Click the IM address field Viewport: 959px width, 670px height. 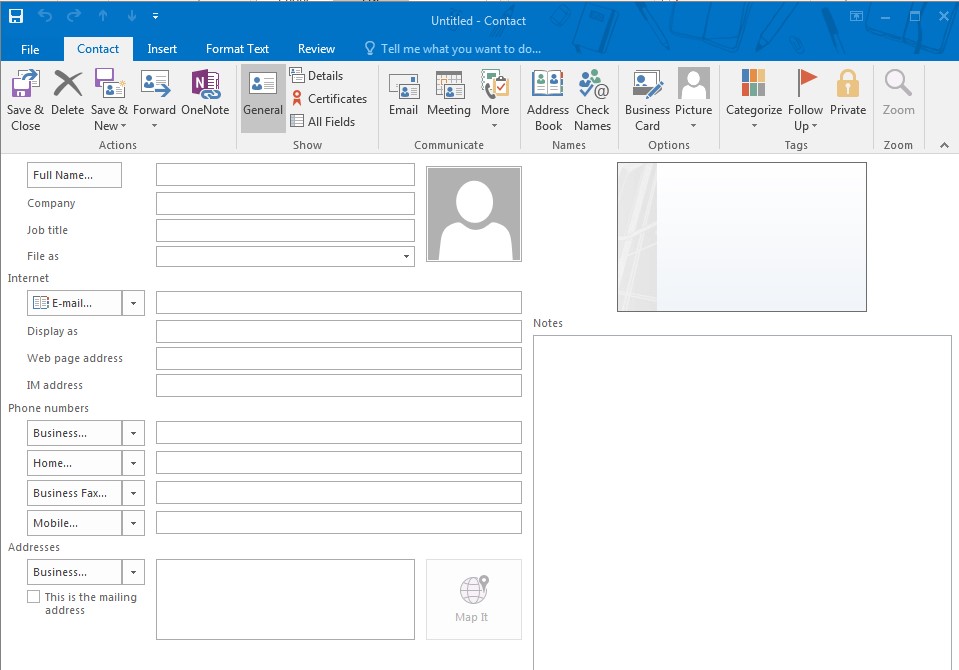pyautogui.click(x=339, y=385)
